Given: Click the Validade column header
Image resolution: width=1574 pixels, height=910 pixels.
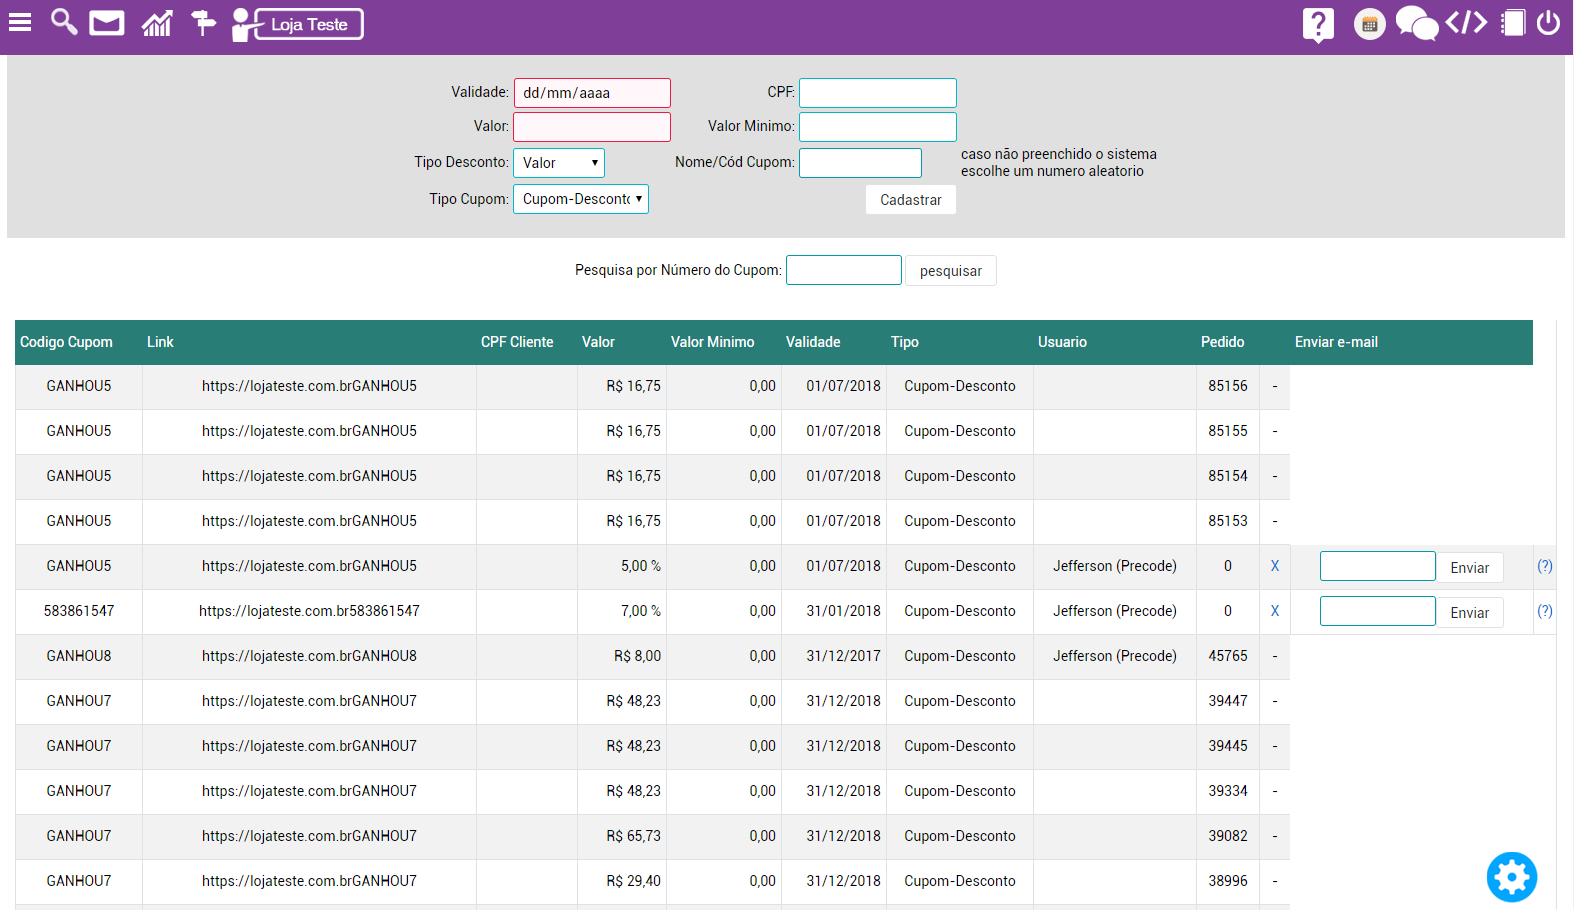Looking at the screenshot, I should coord(813,342).
